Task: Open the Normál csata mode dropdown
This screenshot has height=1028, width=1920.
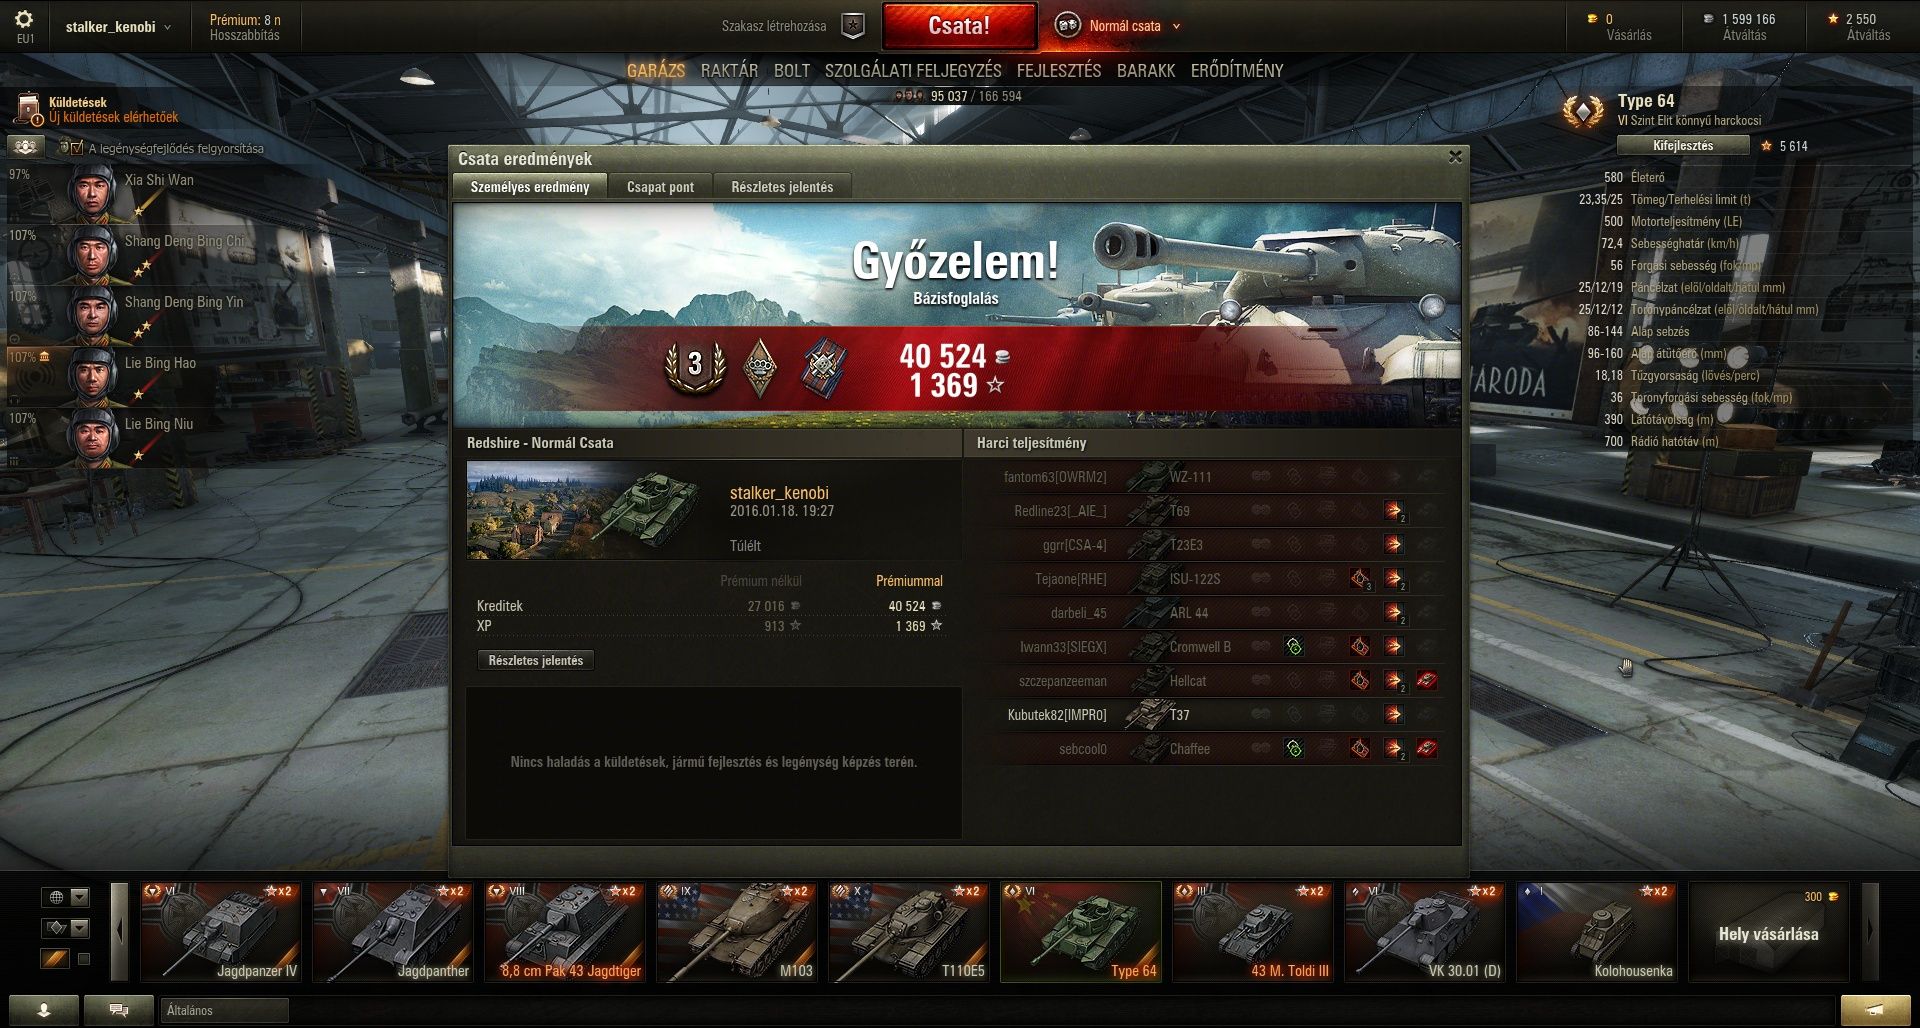Action: click(x=1118, y=26)
